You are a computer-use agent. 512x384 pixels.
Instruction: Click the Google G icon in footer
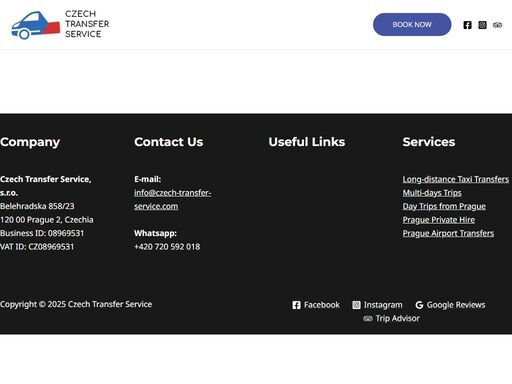419,305
